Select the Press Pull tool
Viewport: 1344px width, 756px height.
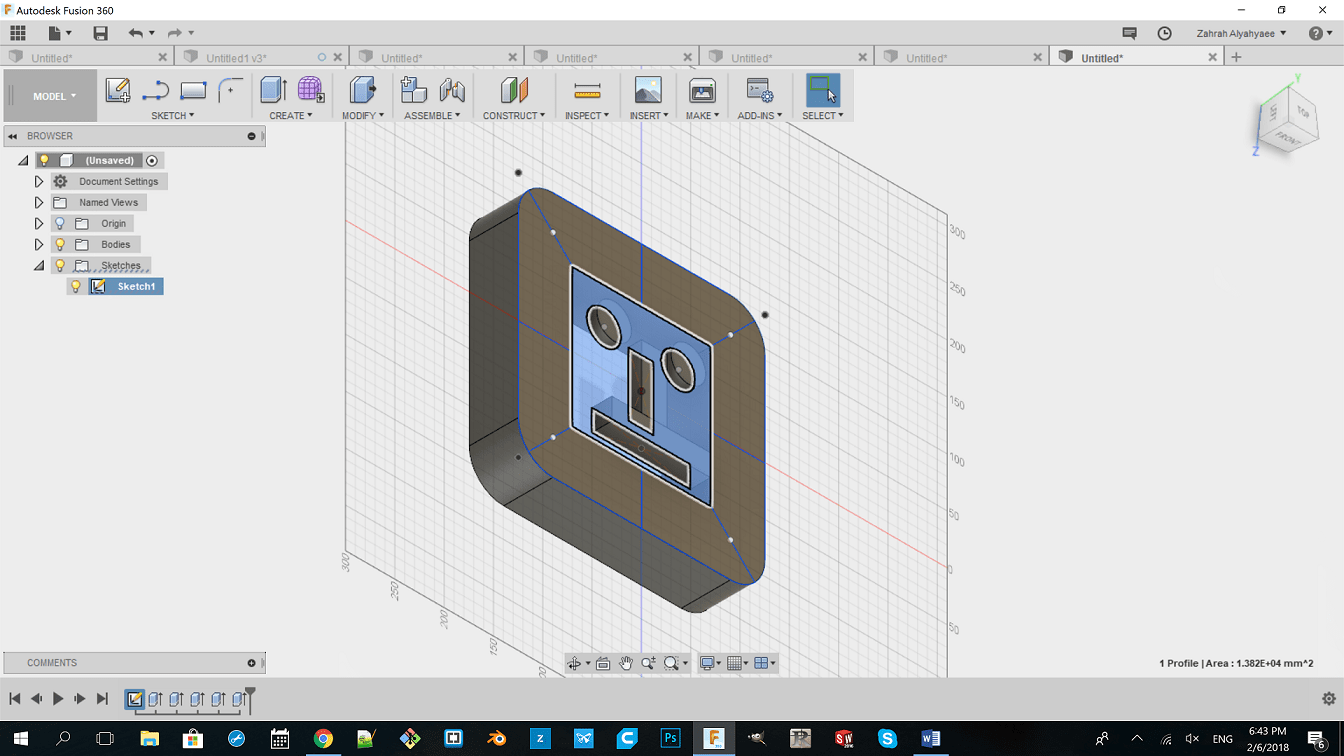tap(362, 90)
